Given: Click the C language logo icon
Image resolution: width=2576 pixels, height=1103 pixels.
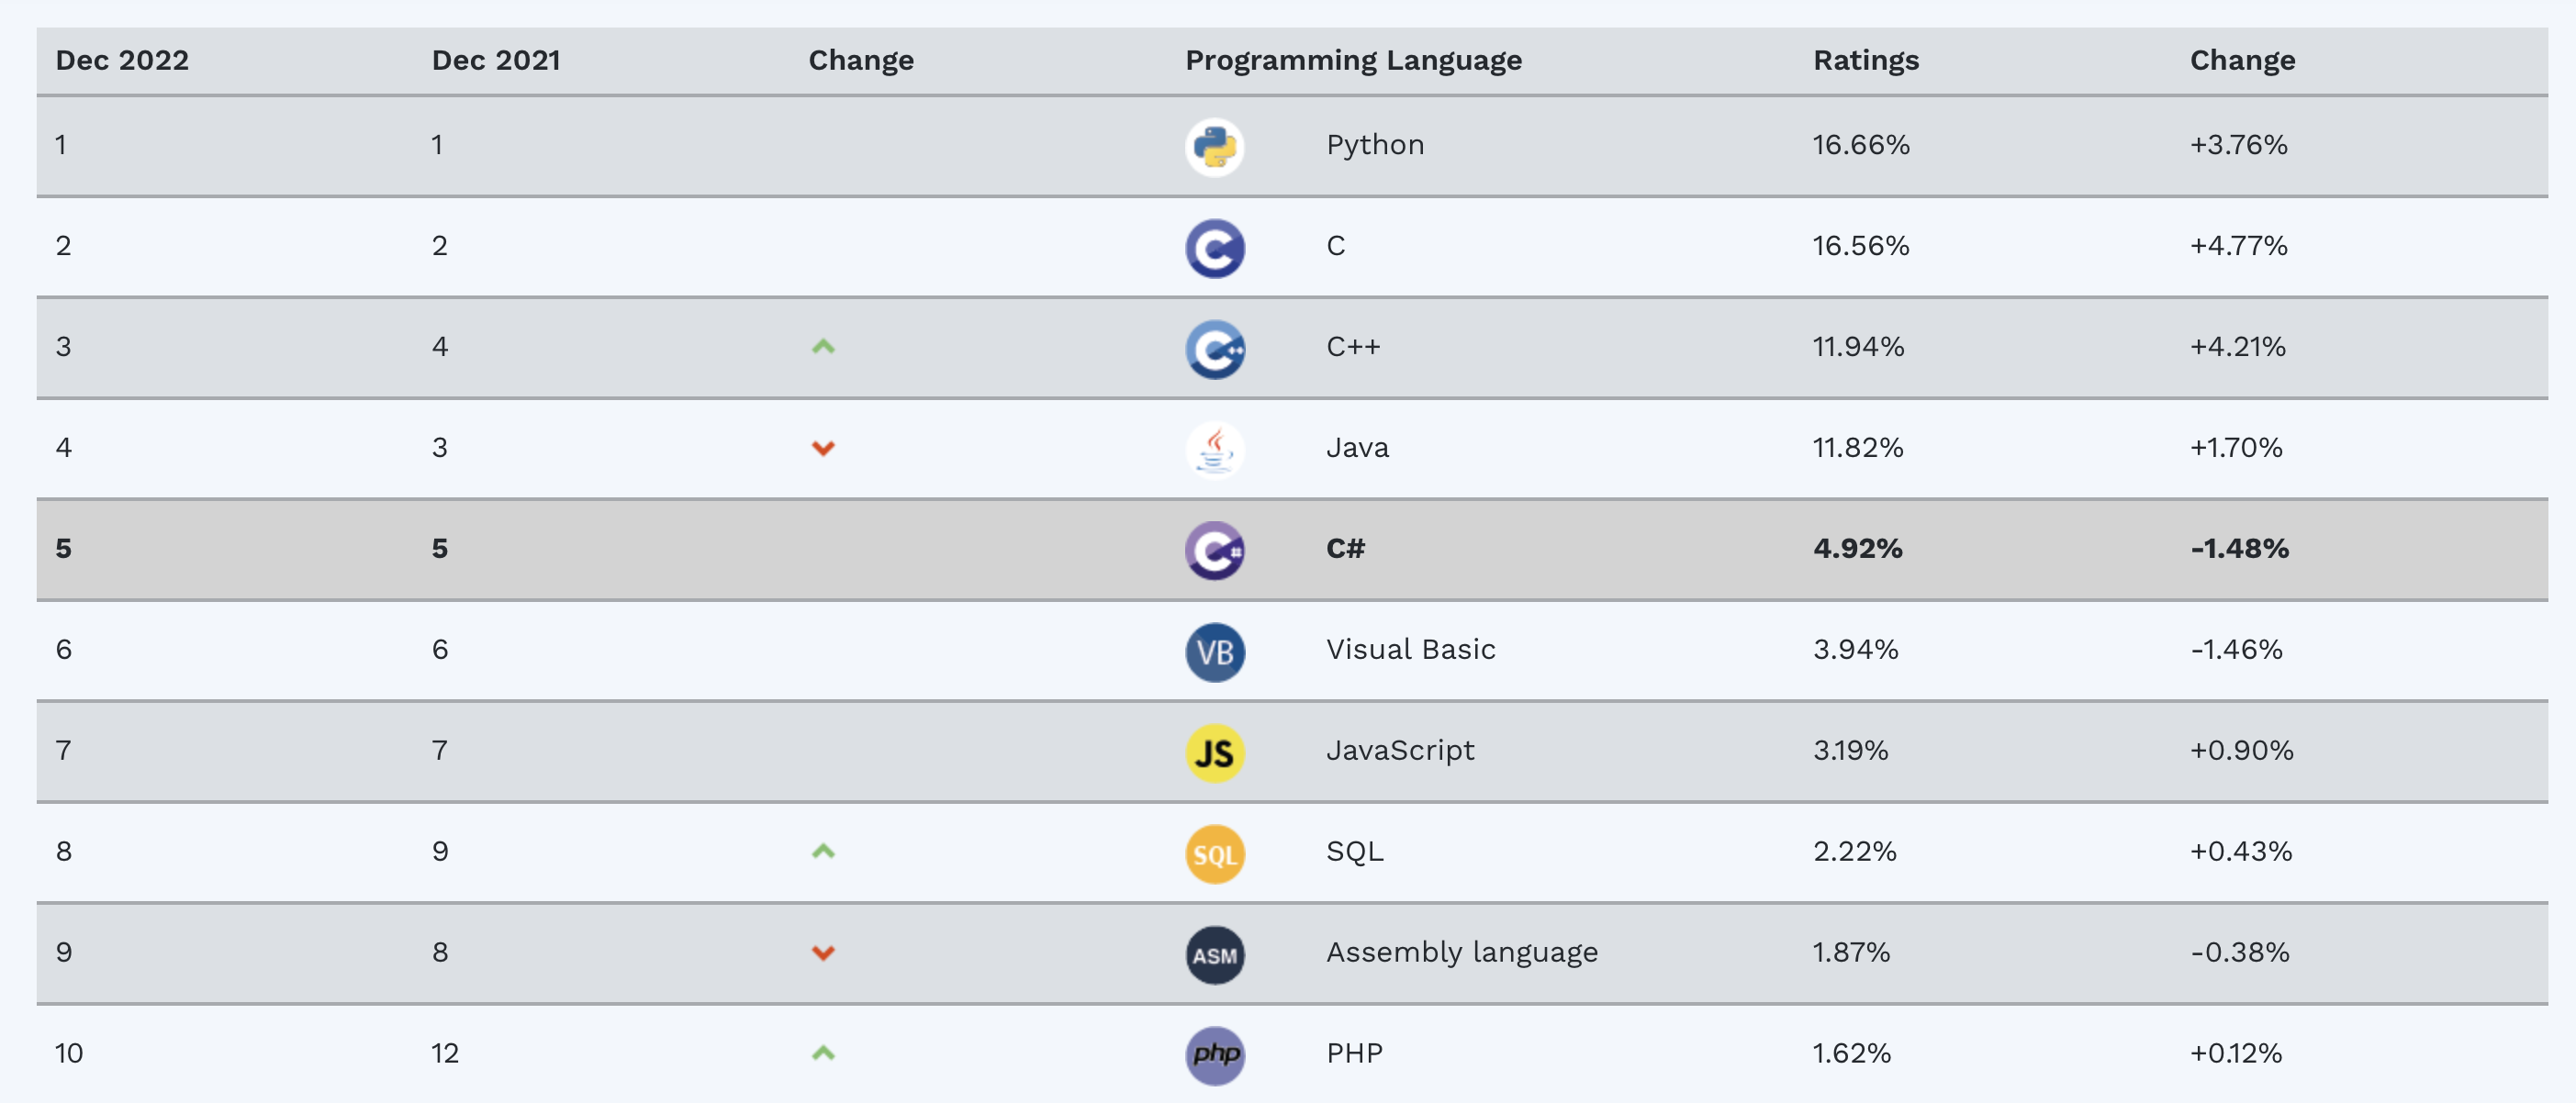Looking at the screenshot, I should pos(1214,248).
